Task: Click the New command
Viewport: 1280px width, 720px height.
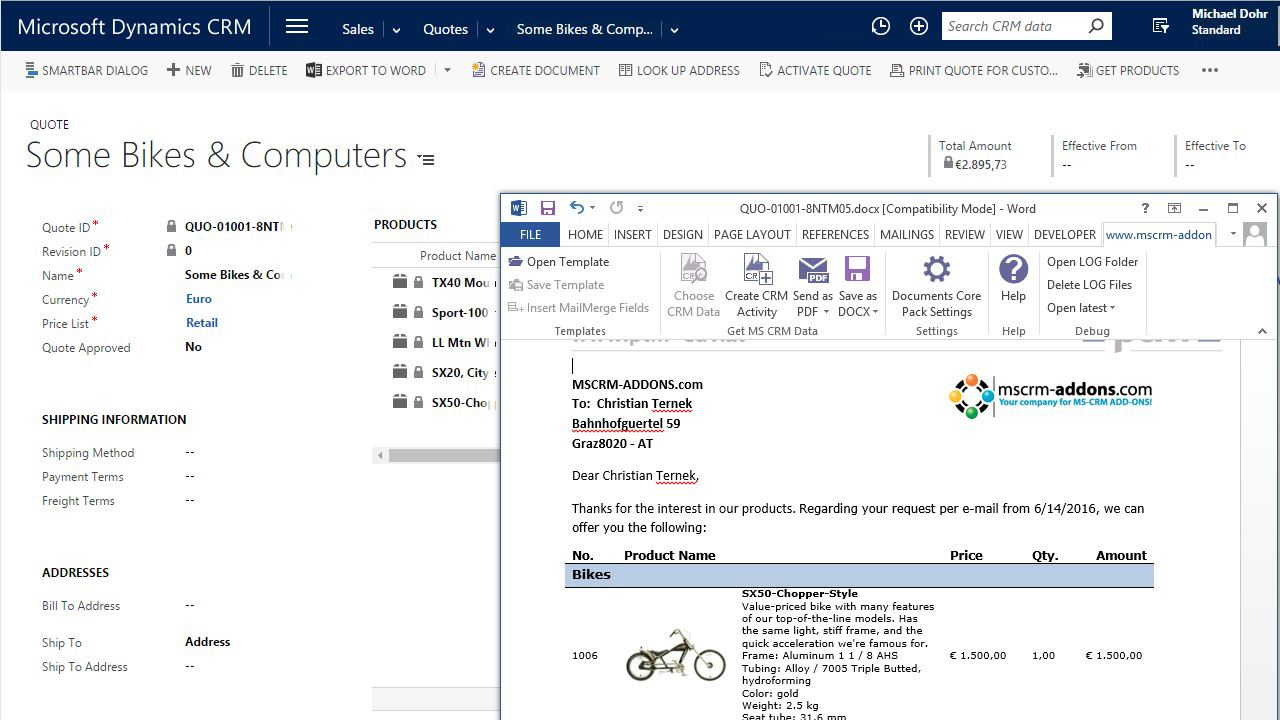Action: coord(189,70)
